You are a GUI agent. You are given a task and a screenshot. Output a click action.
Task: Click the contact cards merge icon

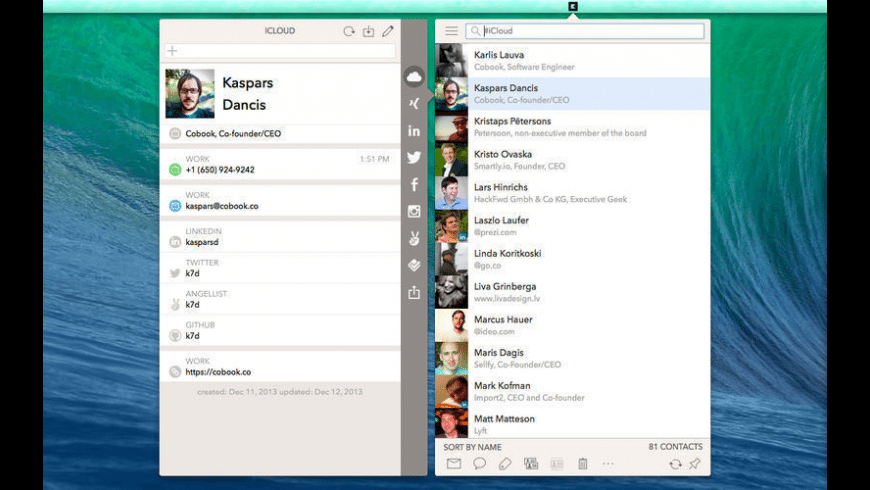(x=531, y=463)
